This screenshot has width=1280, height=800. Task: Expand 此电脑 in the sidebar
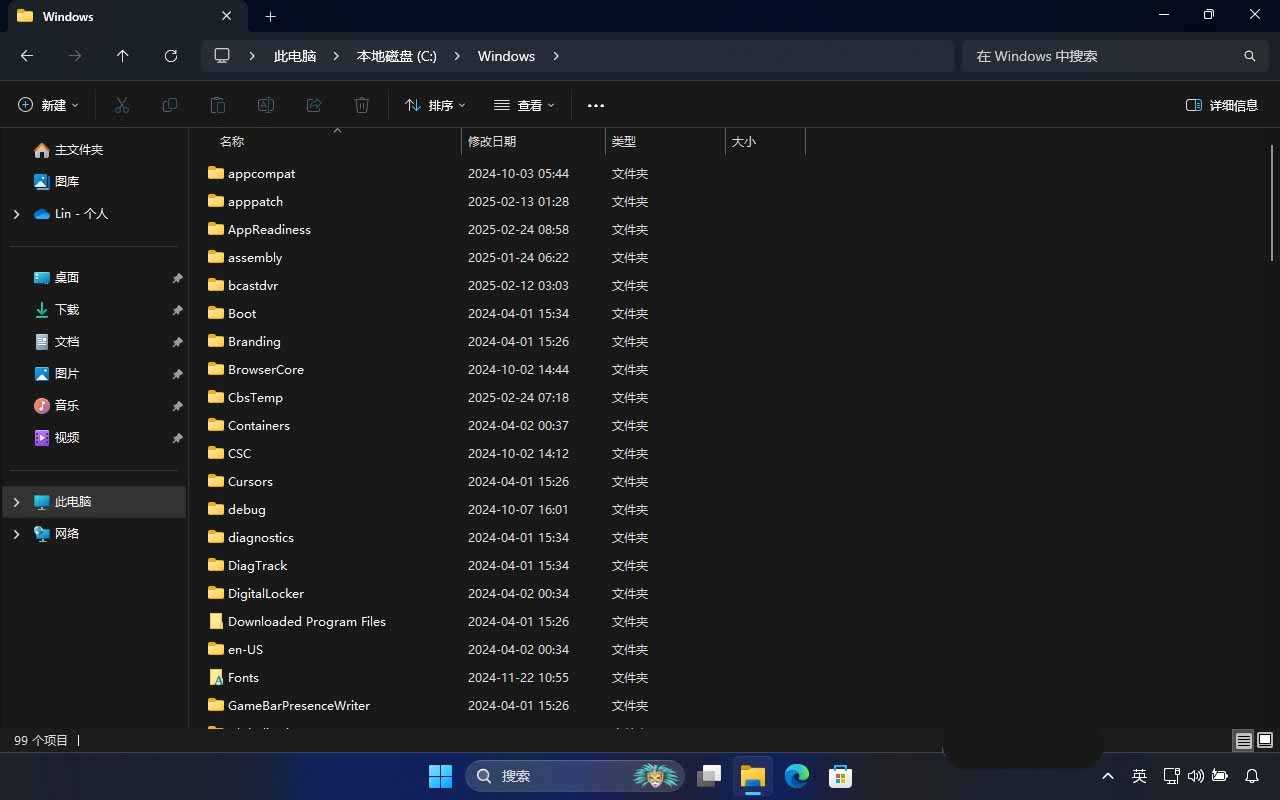point(15,501)
